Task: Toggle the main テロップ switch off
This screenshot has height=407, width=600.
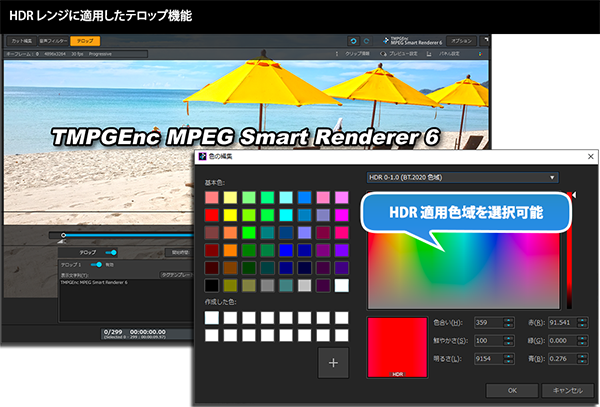Action: [111, 252]
